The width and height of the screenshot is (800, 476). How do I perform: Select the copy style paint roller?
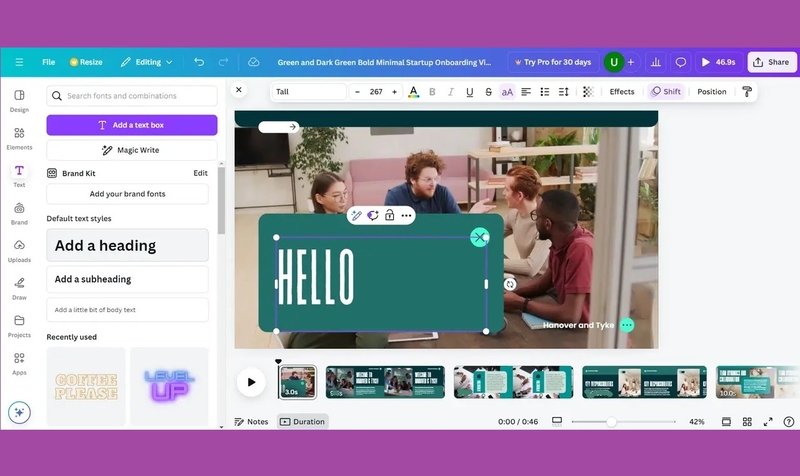click(747, 92)
